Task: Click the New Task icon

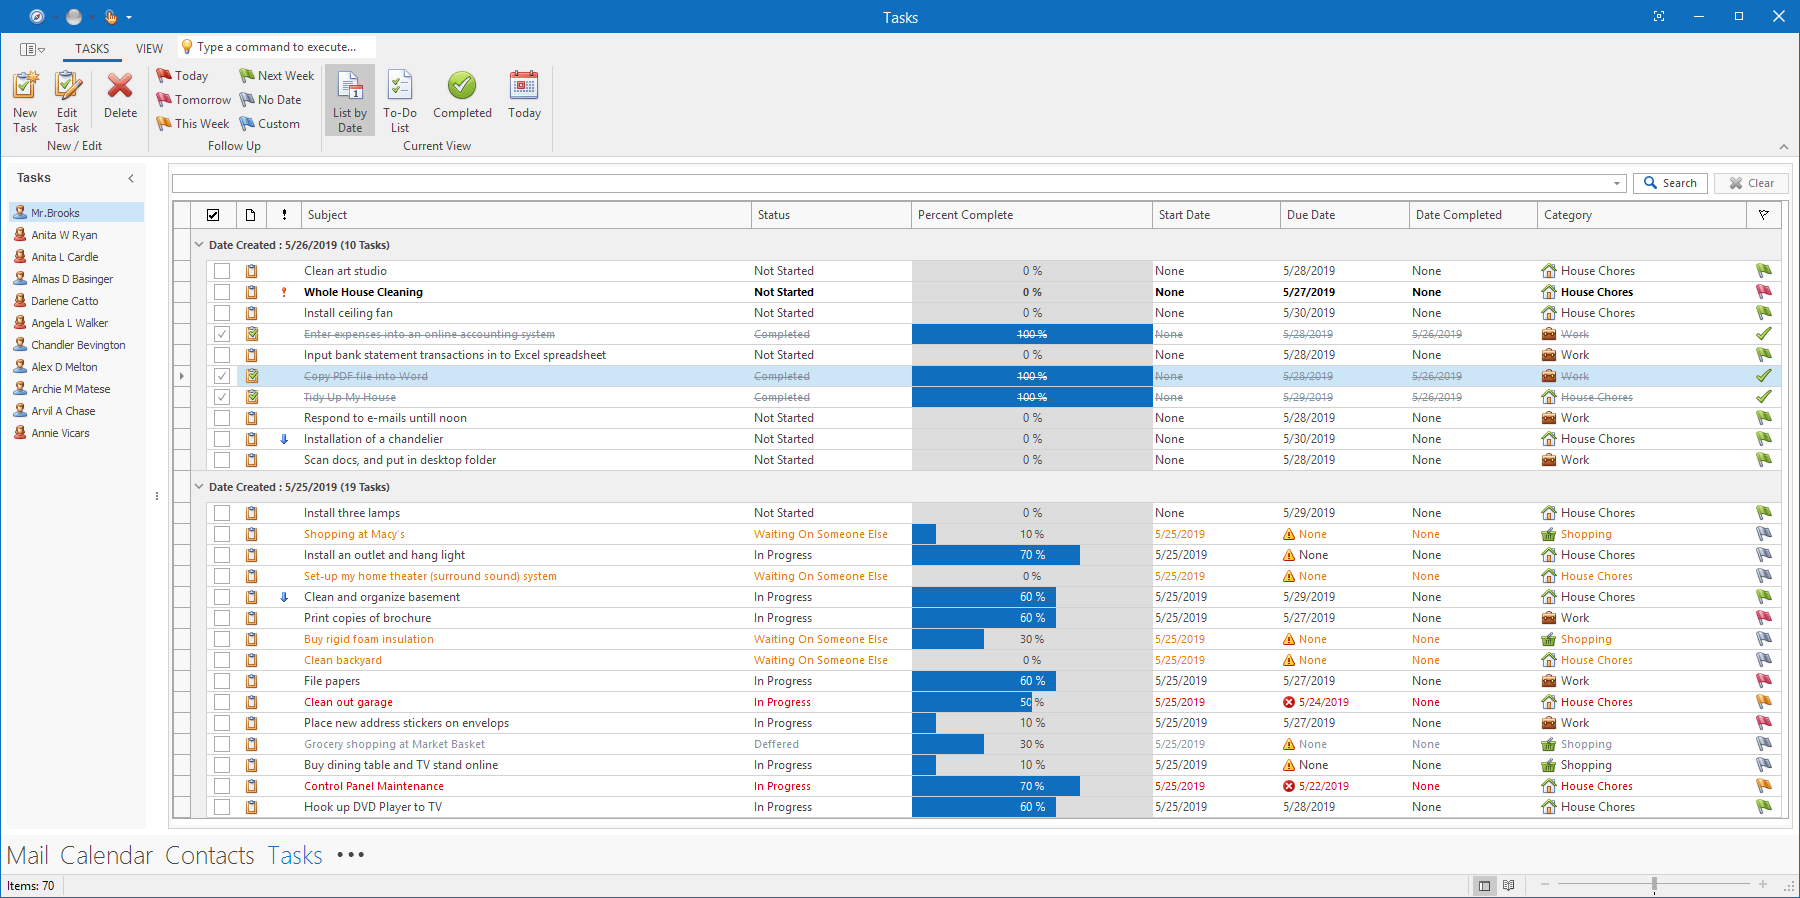Action: tap(25, 88)
